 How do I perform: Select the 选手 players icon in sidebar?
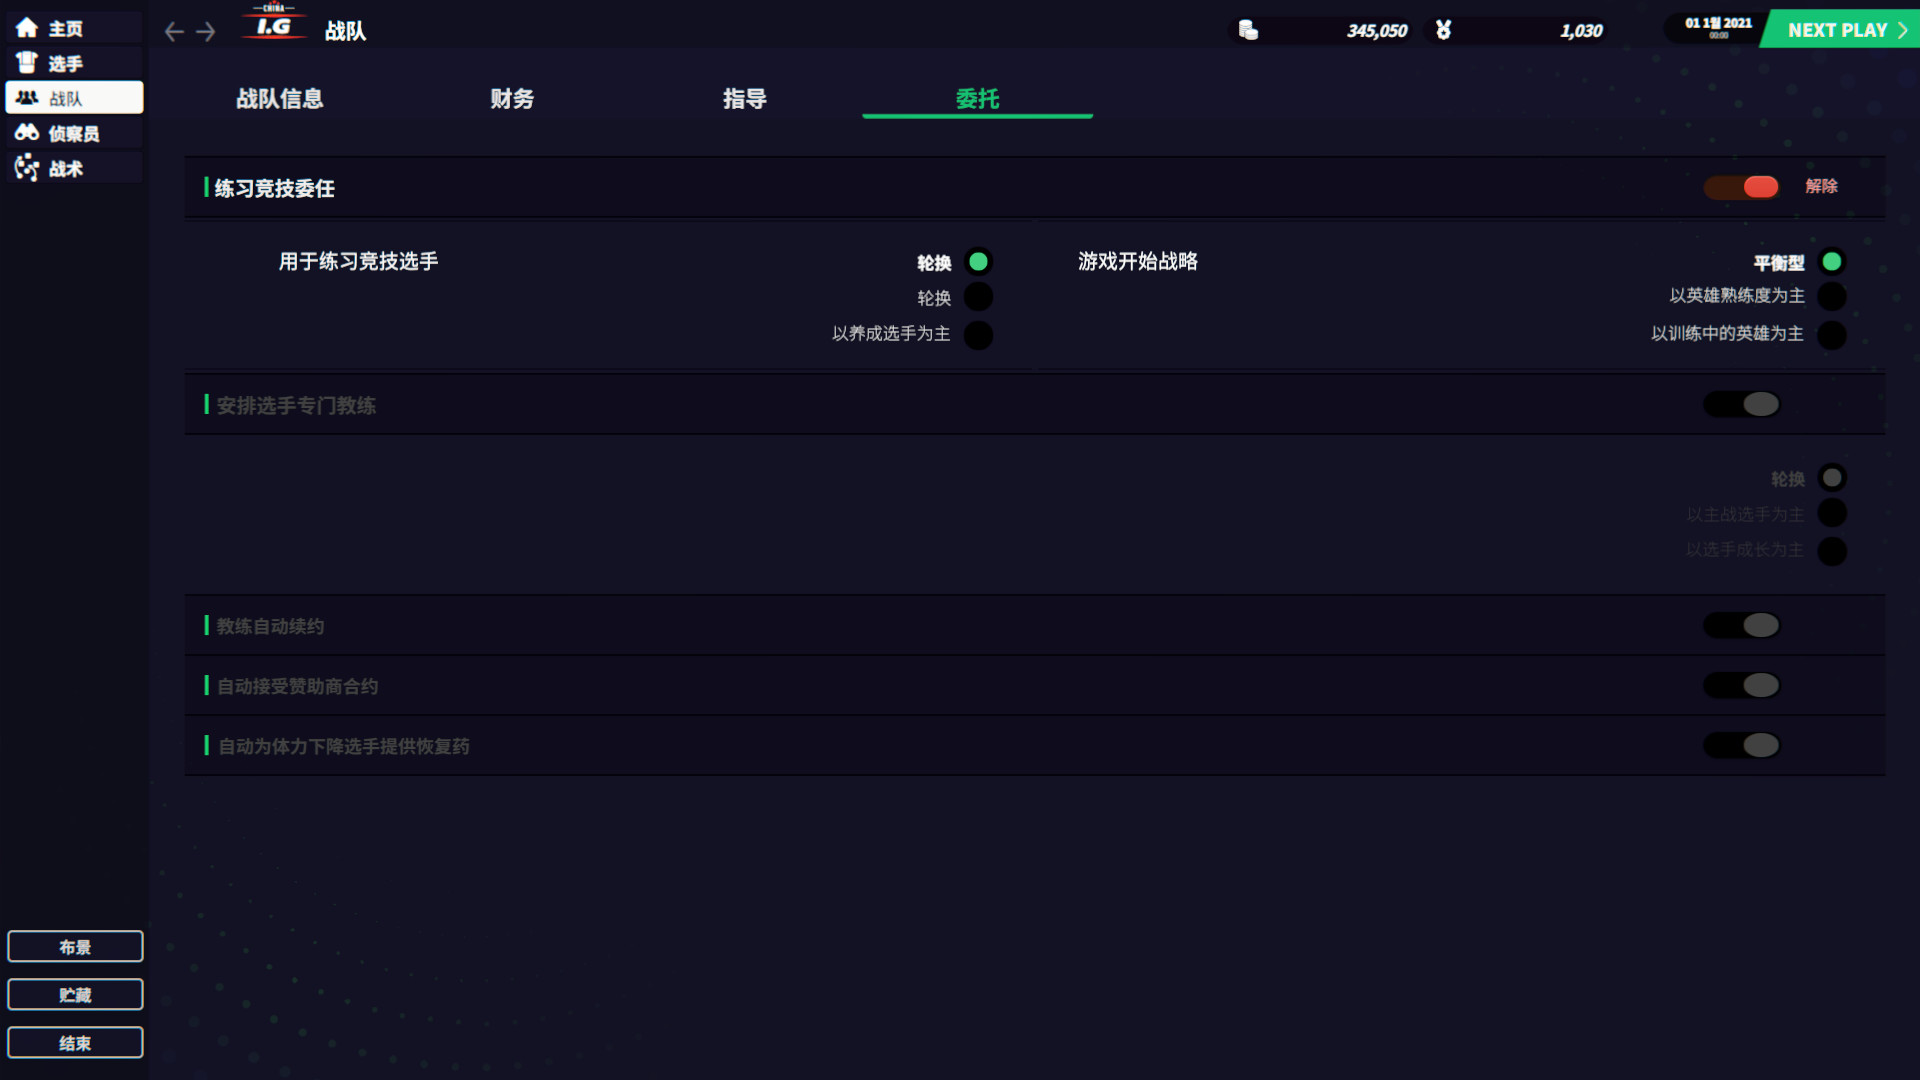(x=25, y=62)
